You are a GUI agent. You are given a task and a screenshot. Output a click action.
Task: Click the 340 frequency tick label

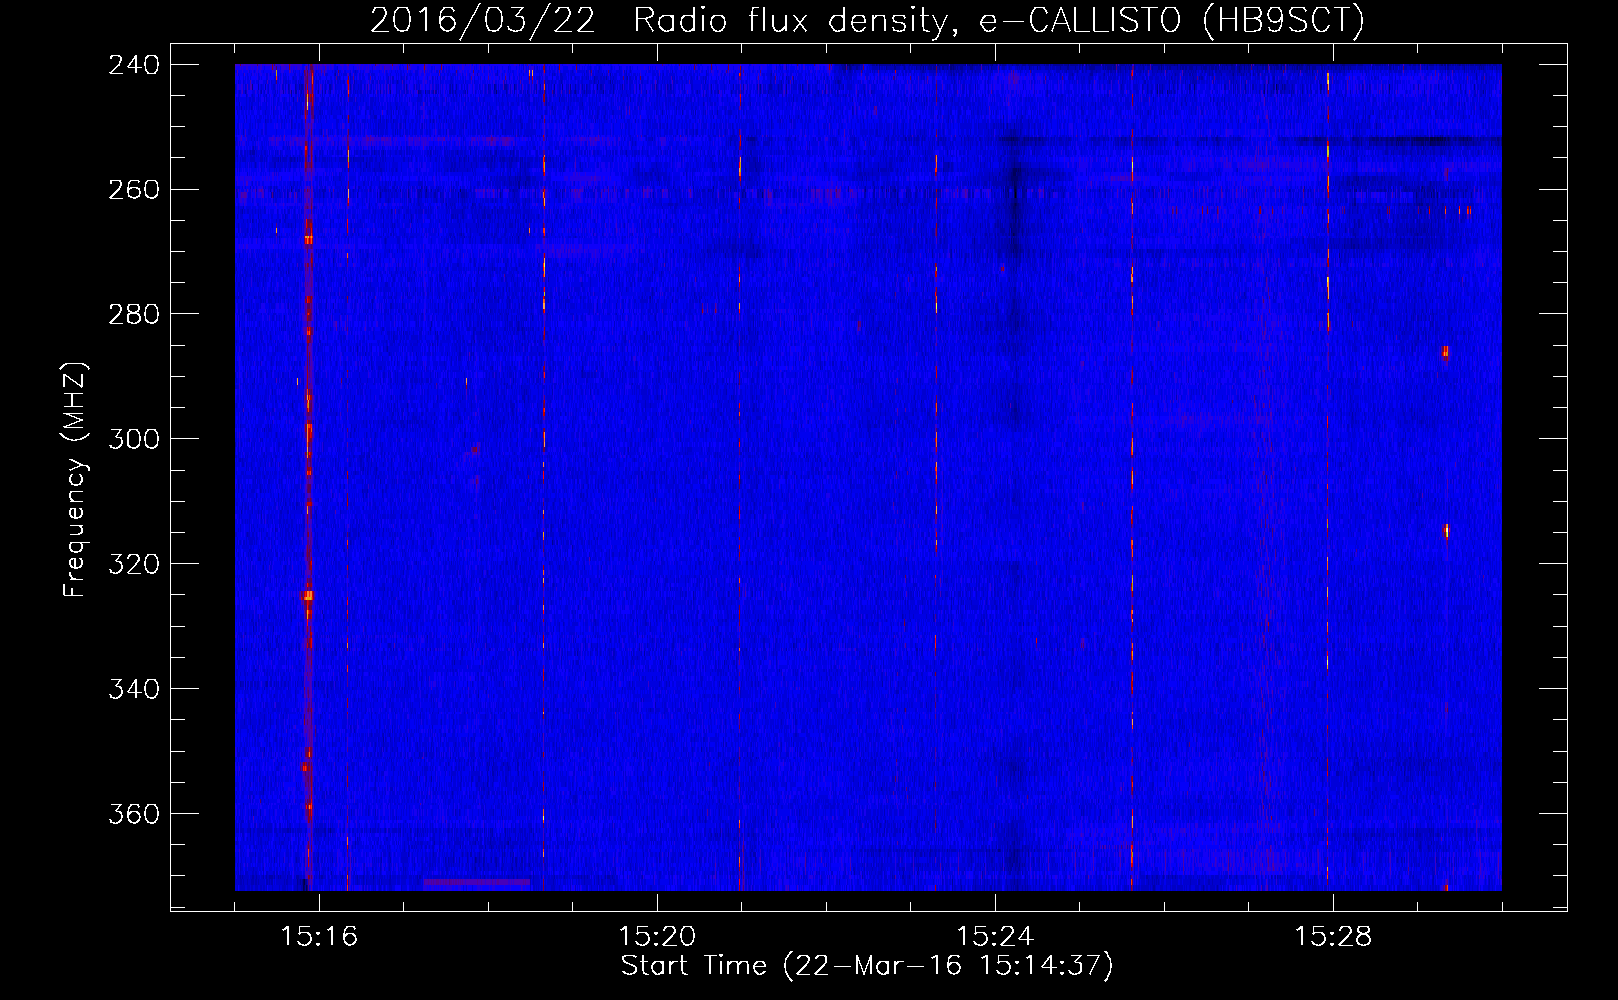pos(134,690)
